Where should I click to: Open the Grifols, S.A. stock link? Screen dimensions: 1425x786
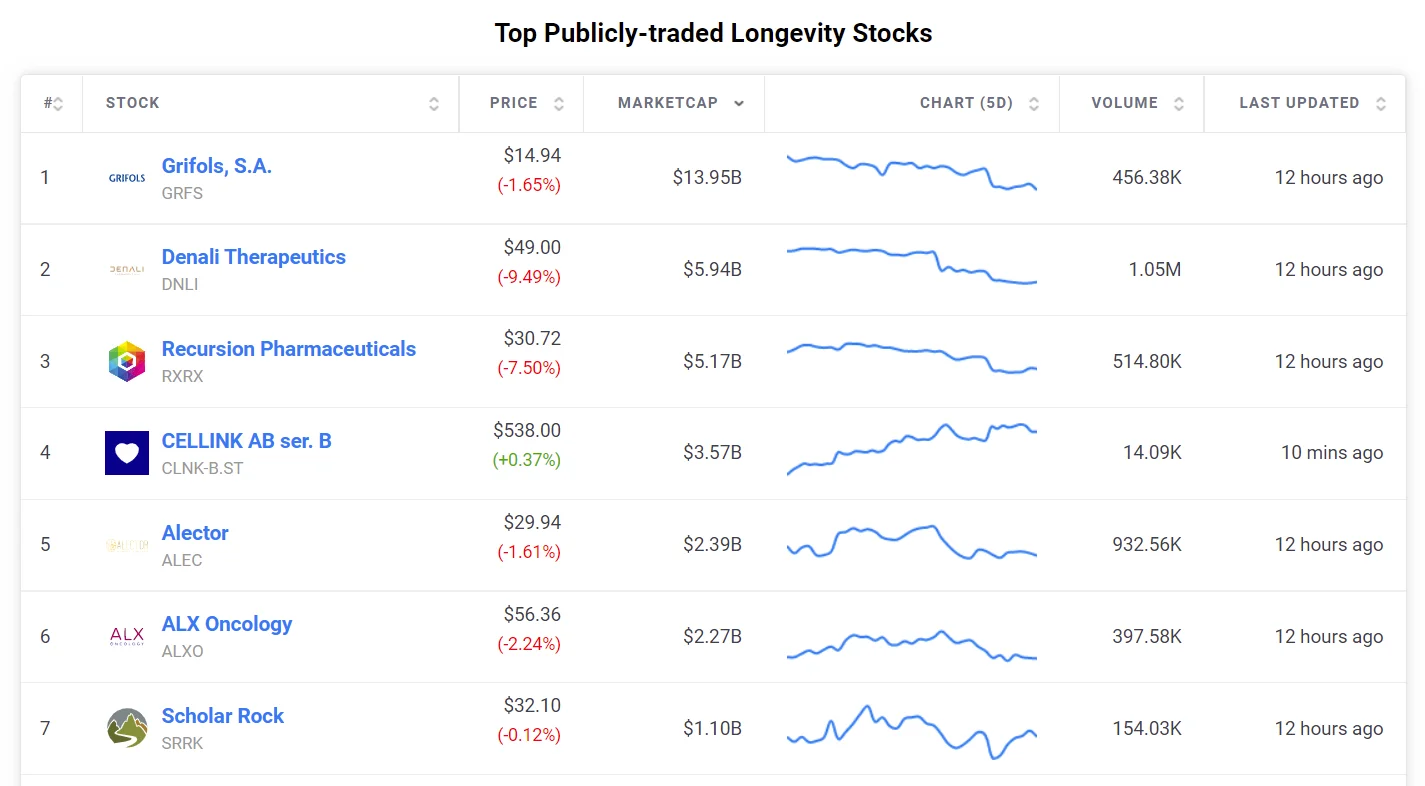tap(217, 166)
